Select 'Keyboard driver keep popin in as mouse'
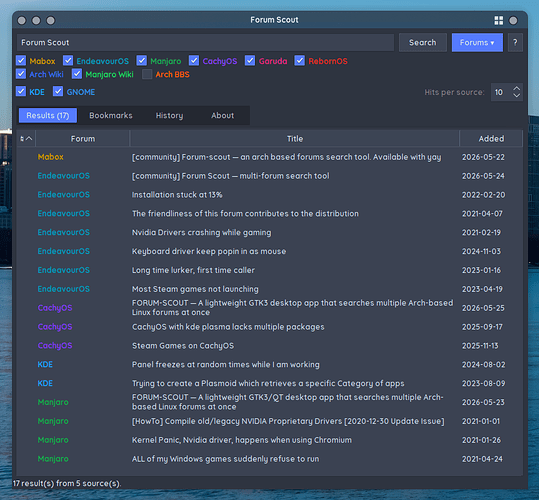The image size is (539, 500). click(x=270, y=252)
